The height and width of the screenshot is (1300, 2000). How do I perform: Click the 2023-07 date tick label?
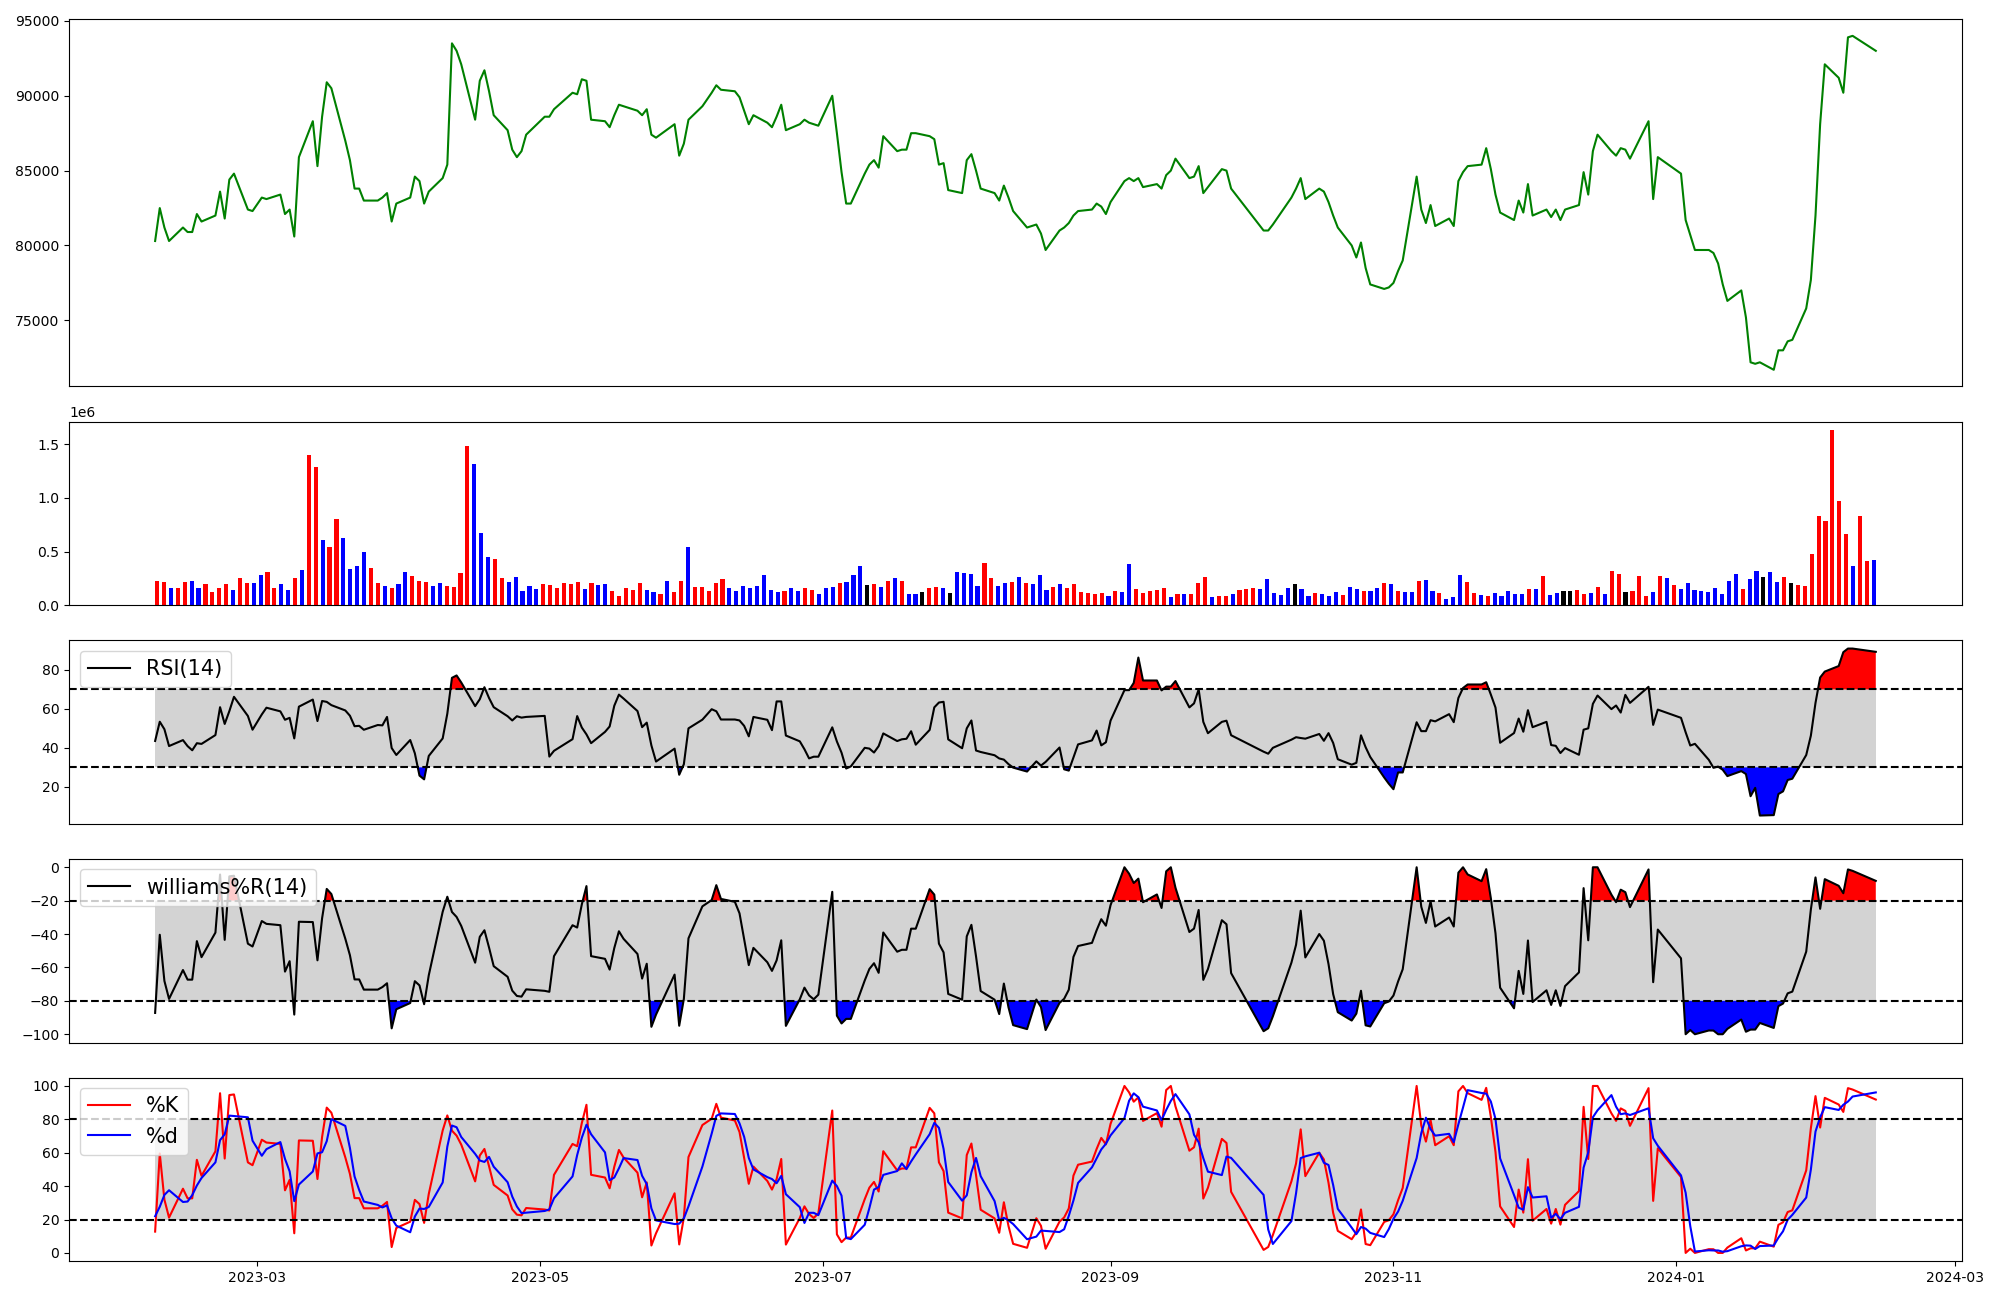(x=823, y=1277)
